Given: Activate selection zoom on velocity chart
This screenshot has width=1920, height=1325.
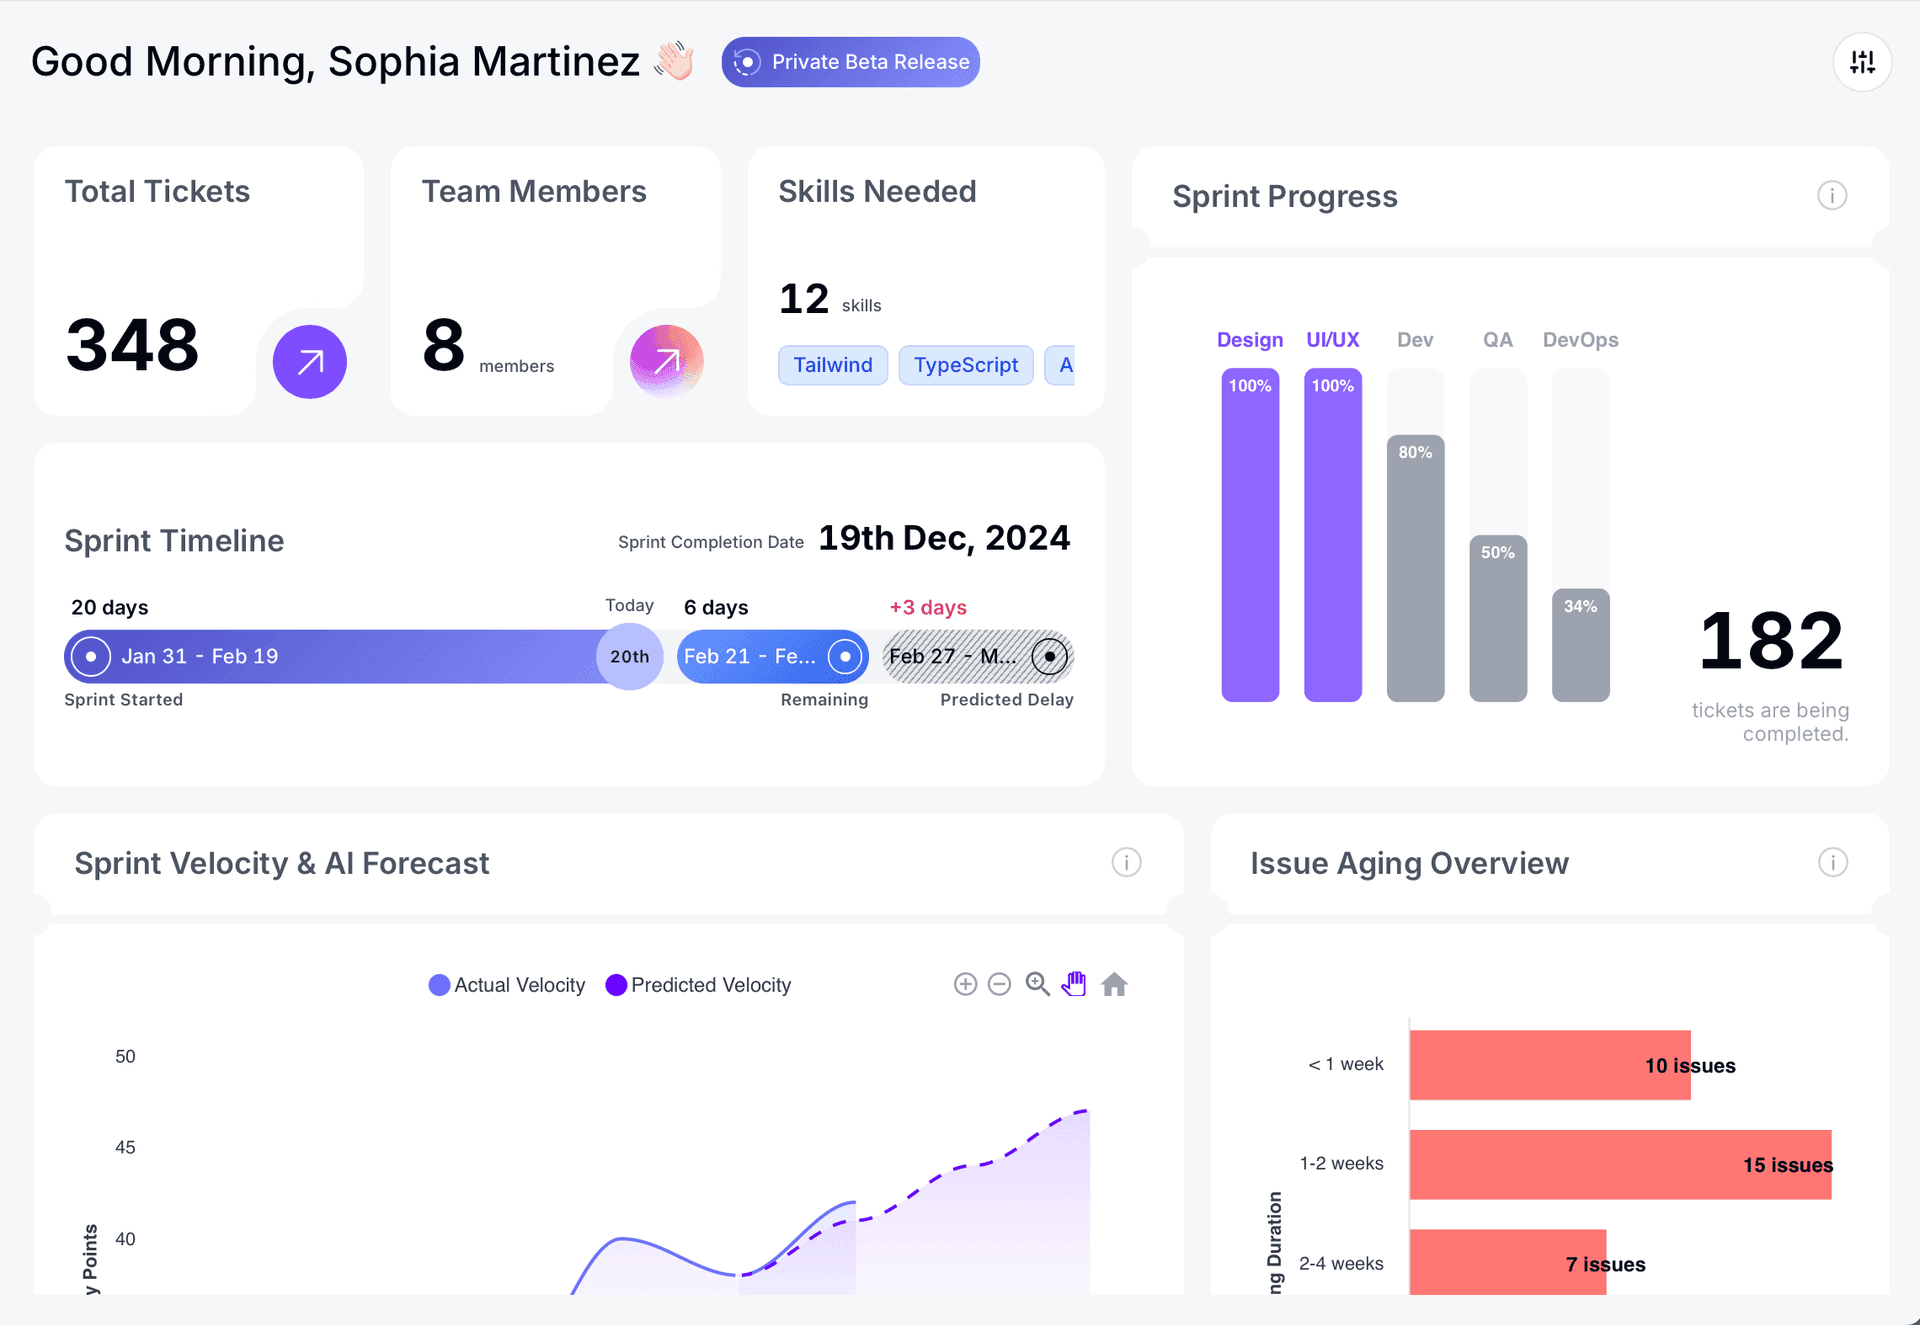Looking at the screenshot, I should click(1037, 984).
